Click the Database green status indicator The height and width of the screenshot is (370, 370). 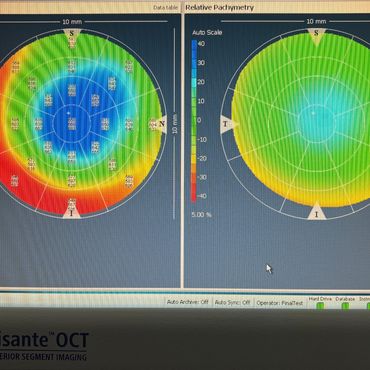pyautogui.click(x=346, y=306)
